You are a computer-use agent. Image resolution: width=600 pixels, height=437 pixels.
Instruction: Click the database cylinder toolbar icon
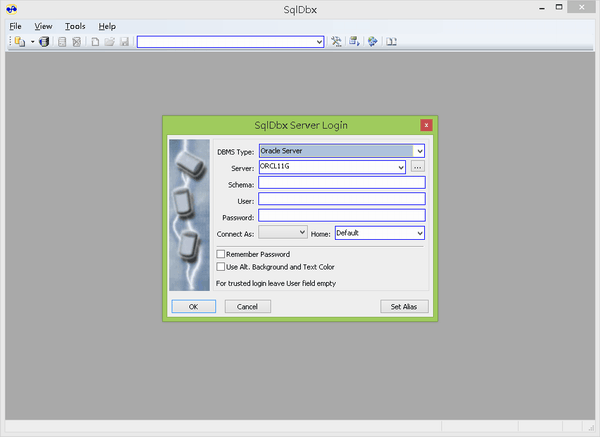point(44,42)
